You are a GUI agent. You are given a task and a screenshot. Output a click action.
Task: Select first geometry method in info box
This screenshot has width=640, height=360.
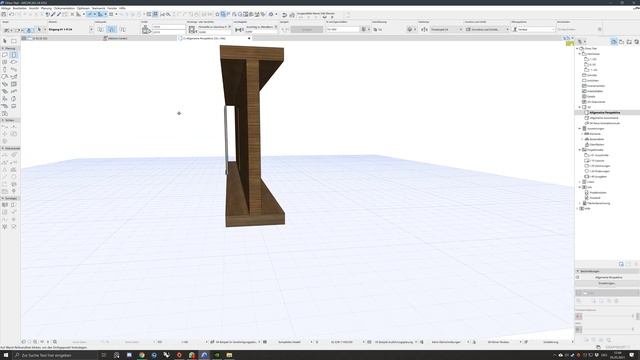[100, 29]
